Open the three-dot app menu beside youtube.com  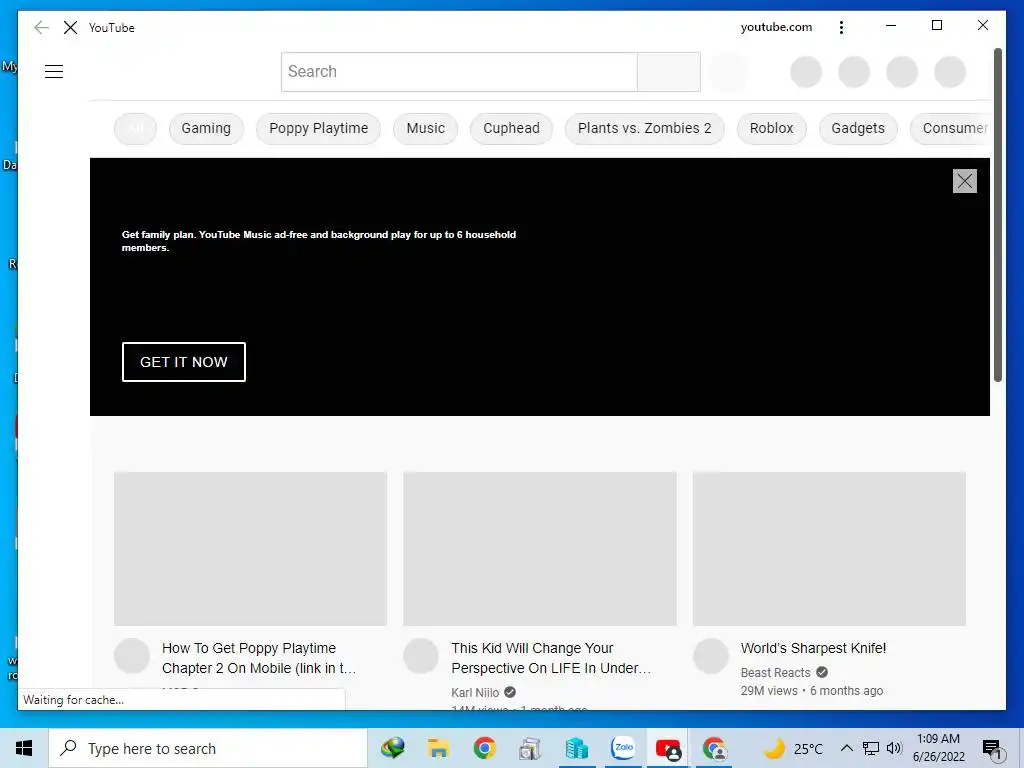coord(841,27)
